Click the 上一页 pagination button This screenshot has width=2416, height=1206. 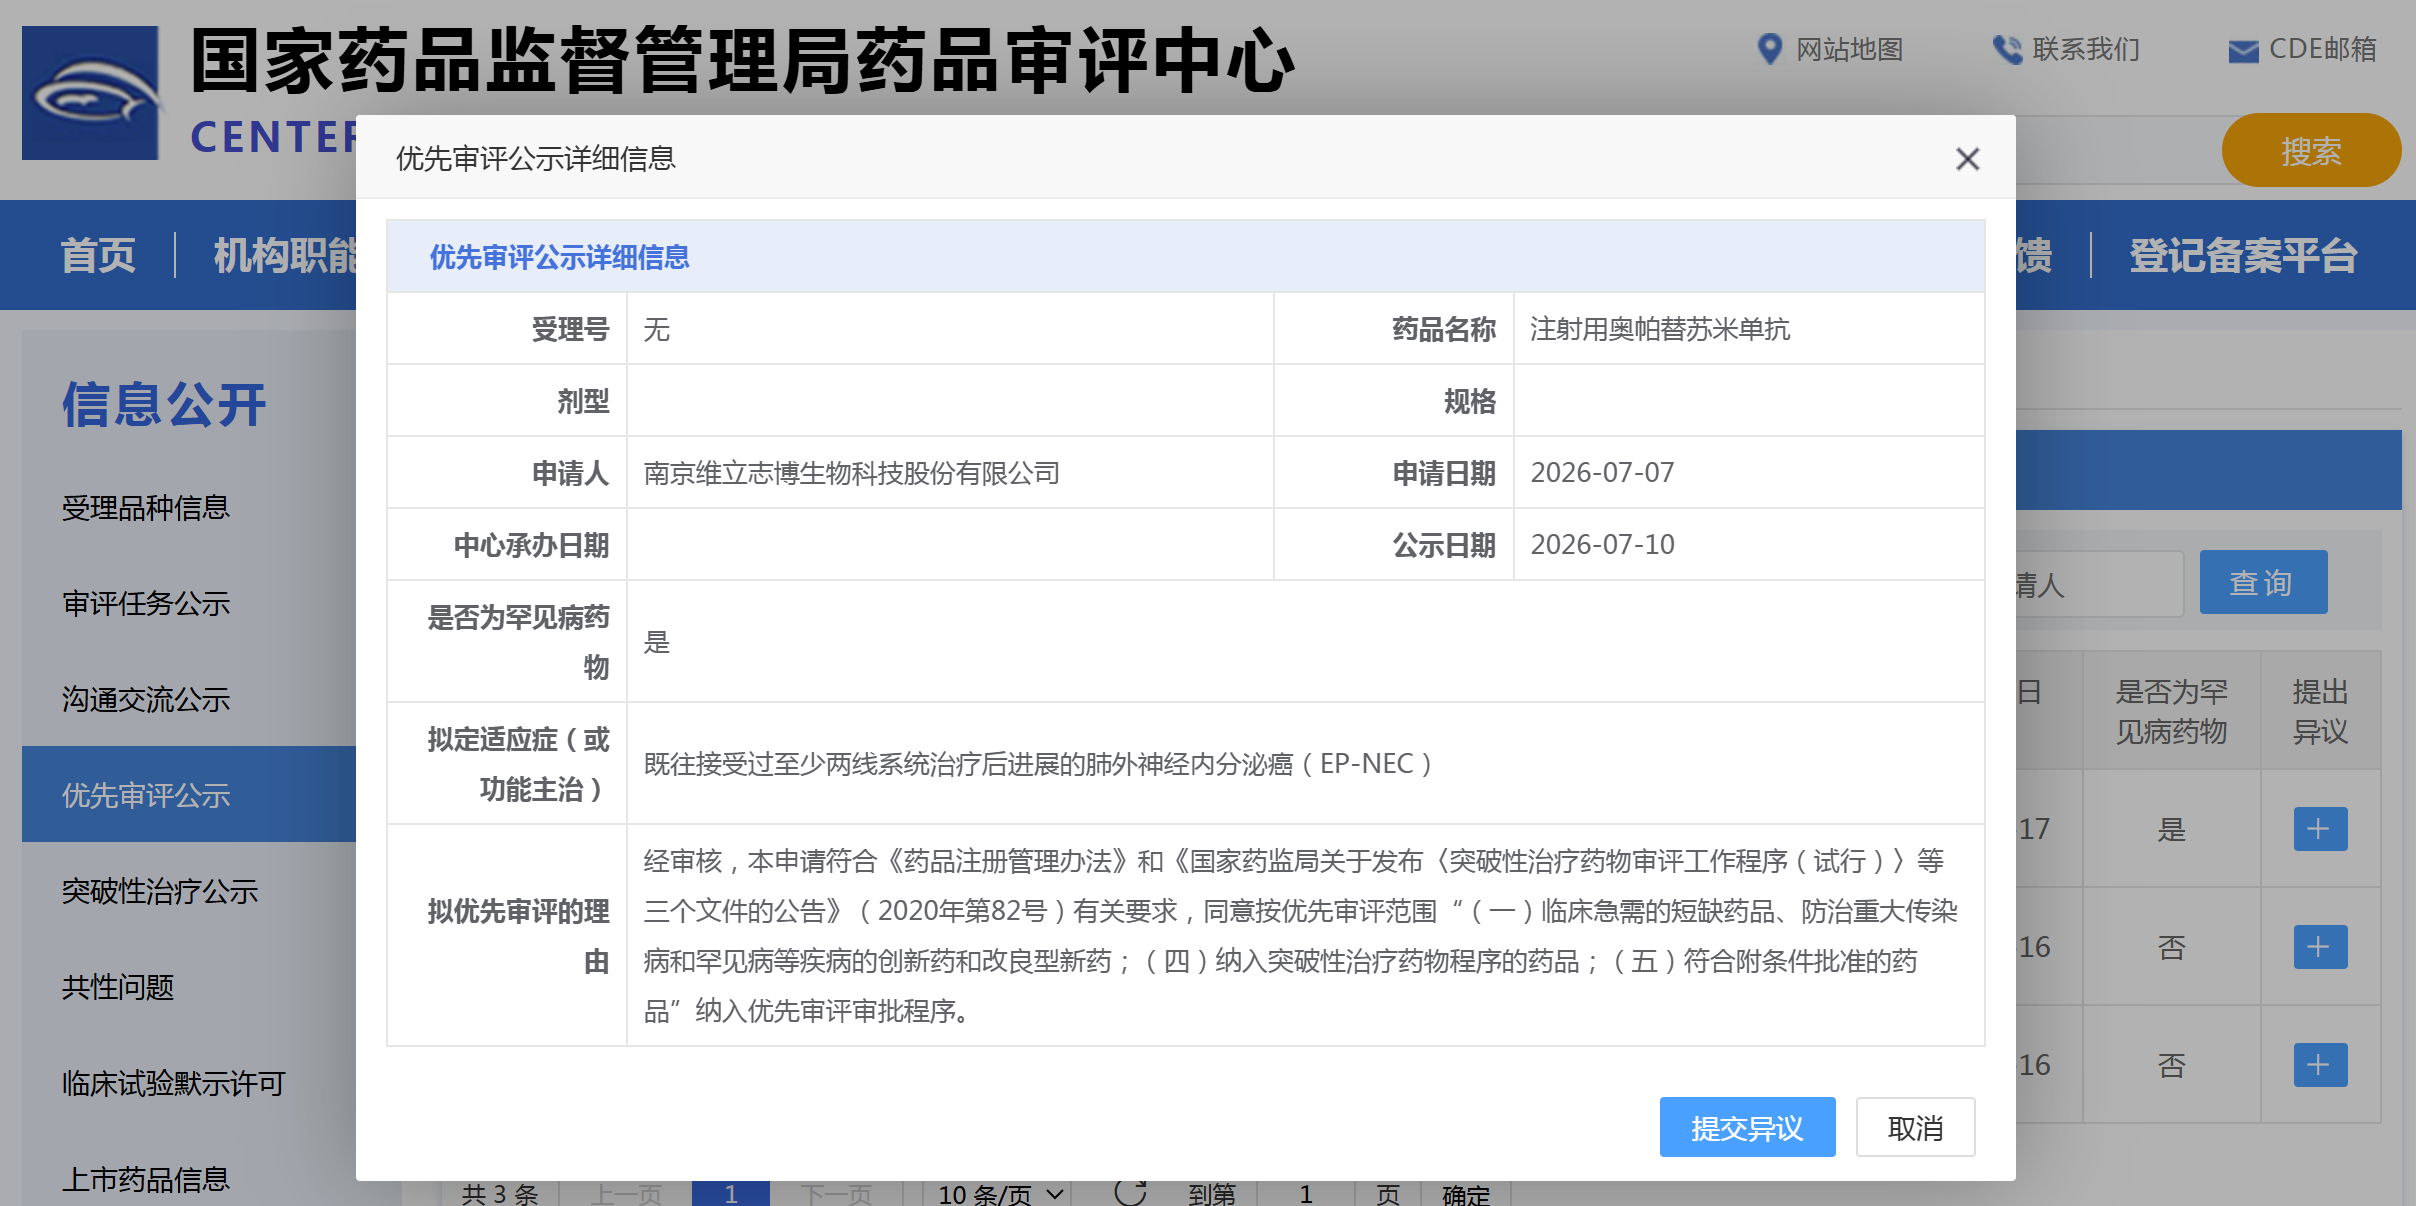[626, 1194]
